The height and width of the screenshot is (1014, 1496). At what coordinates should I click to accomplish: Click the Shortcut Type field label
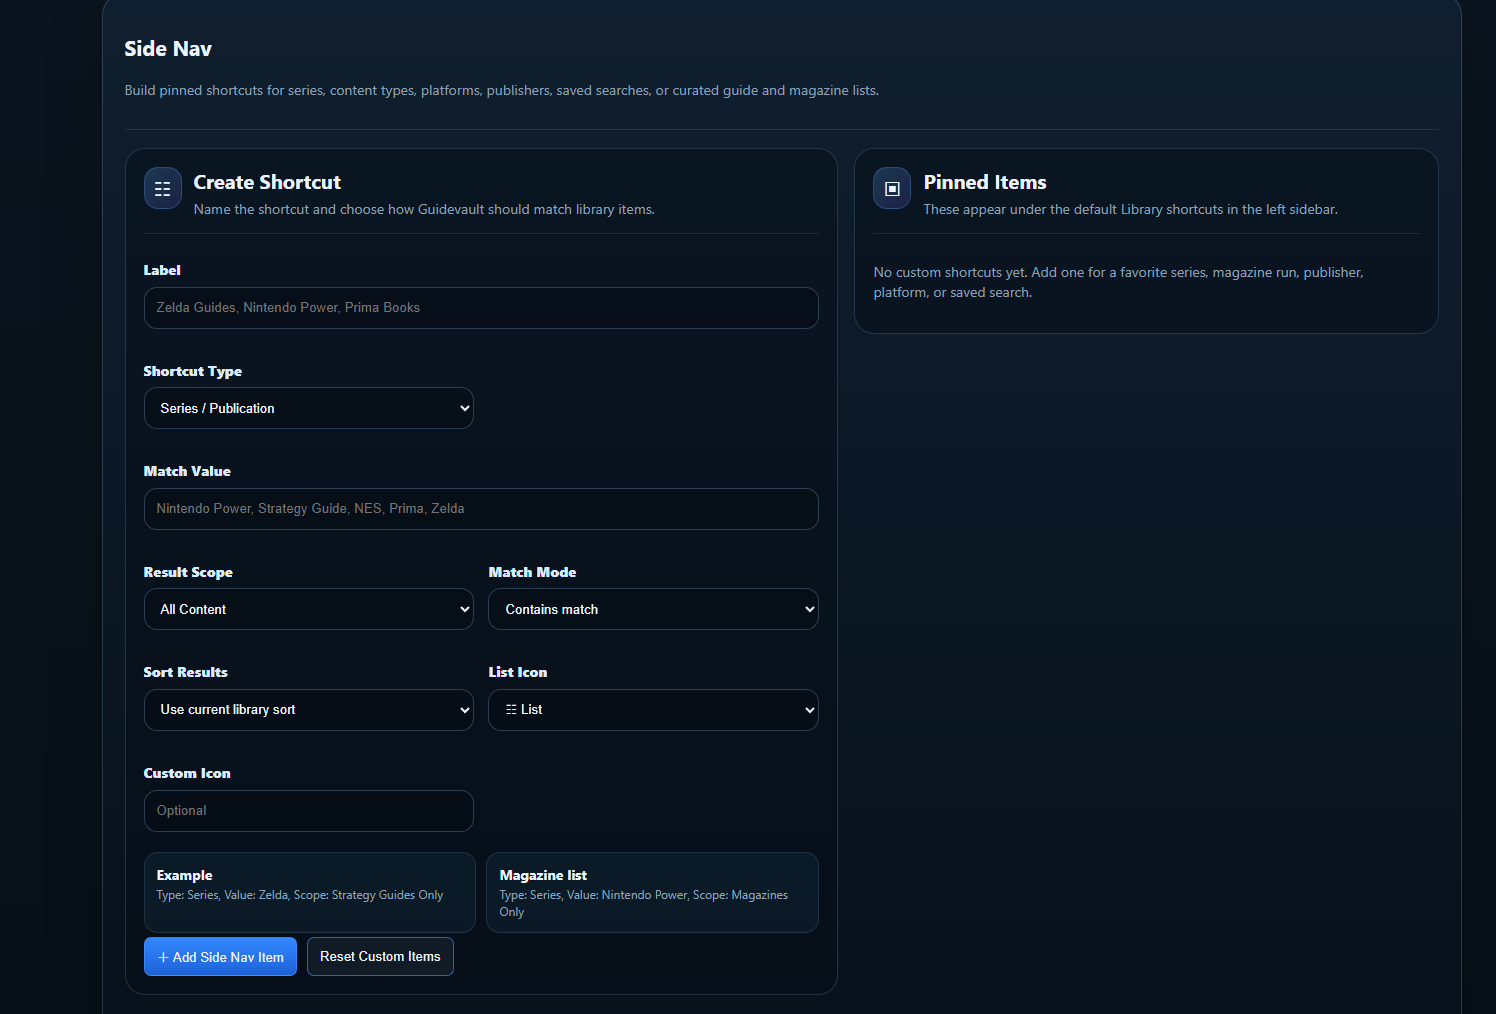pyautogui.click(x=193, y=371)
